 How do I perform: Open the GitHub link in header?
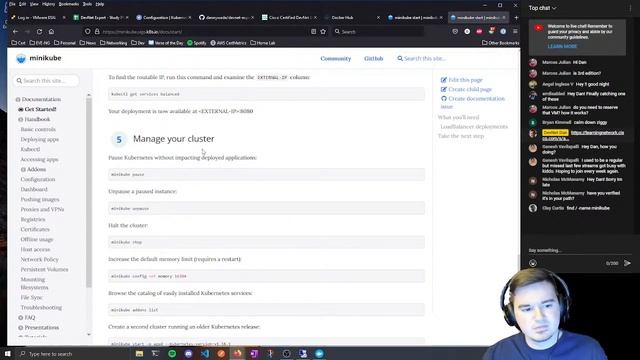point(373,58)
